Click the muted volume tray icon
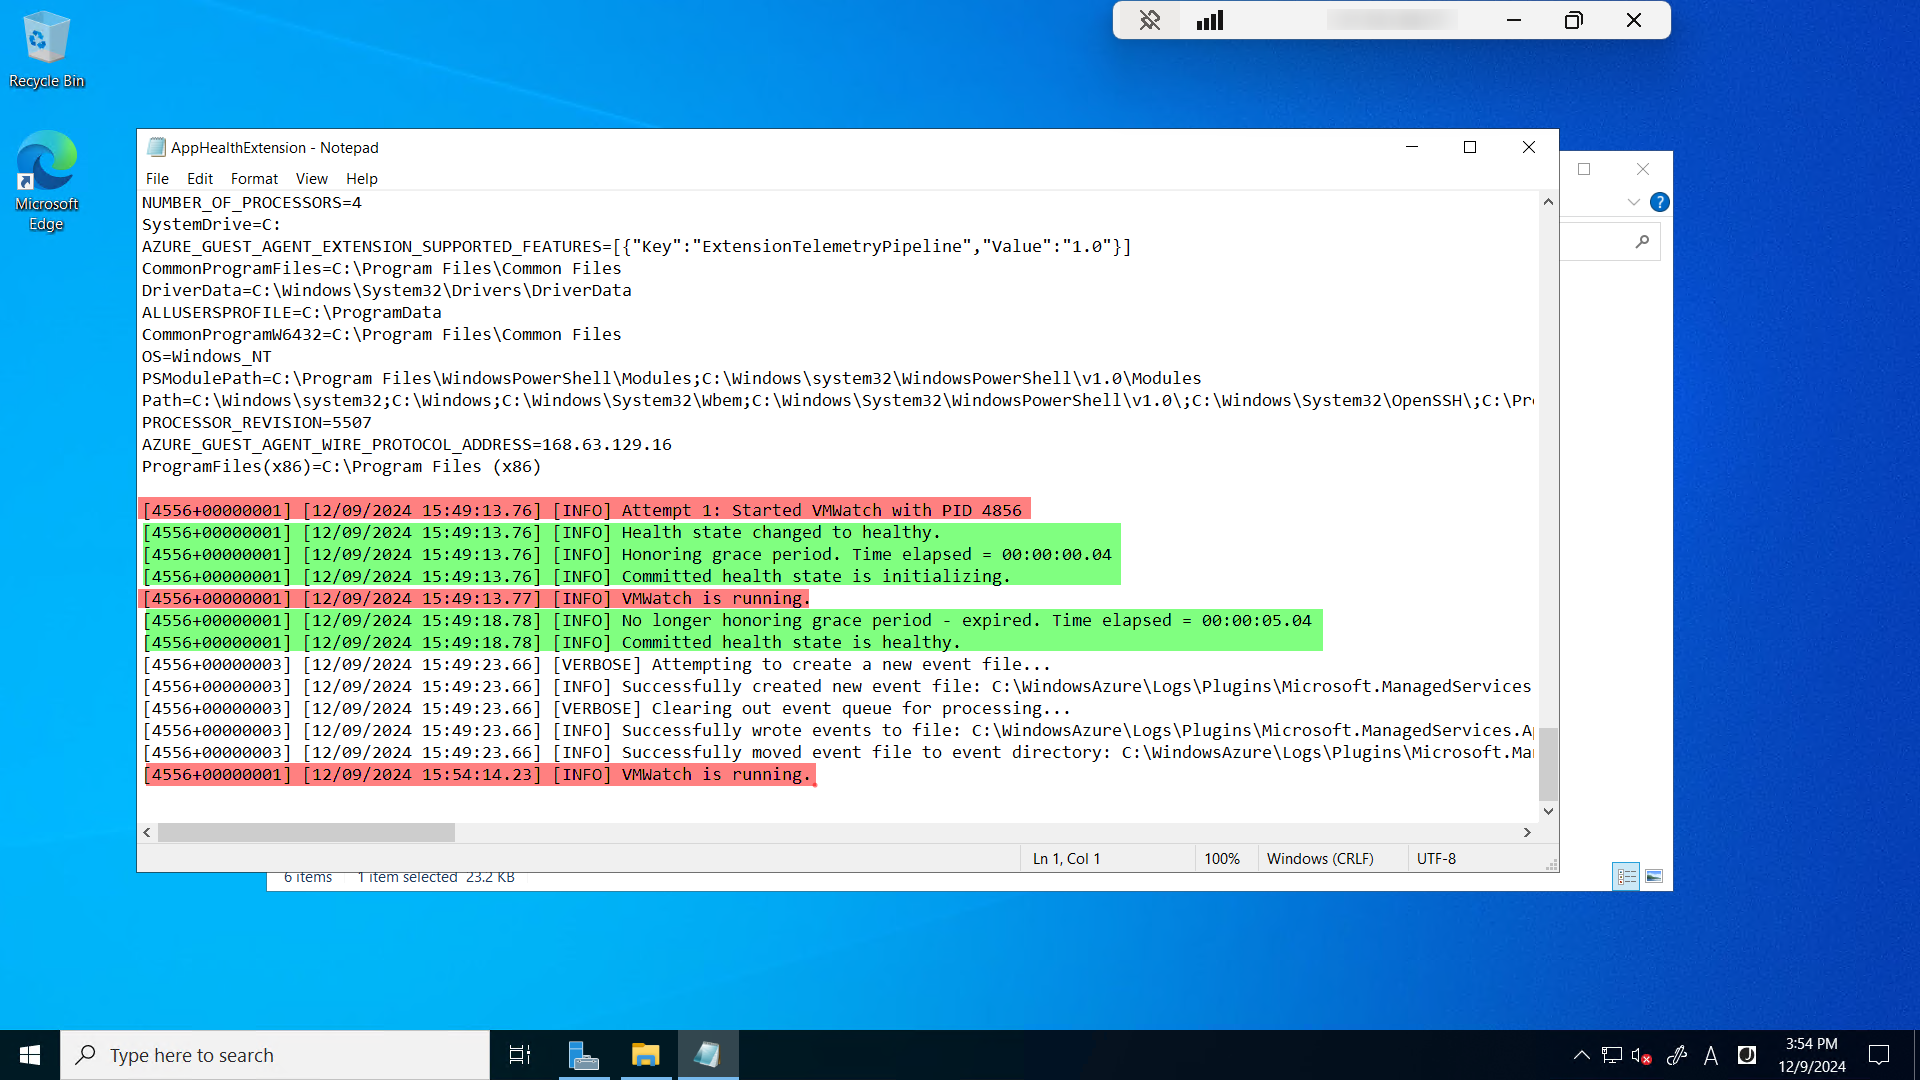The height and width of the screenshot is (1080, 1920). point(1641,1055)
